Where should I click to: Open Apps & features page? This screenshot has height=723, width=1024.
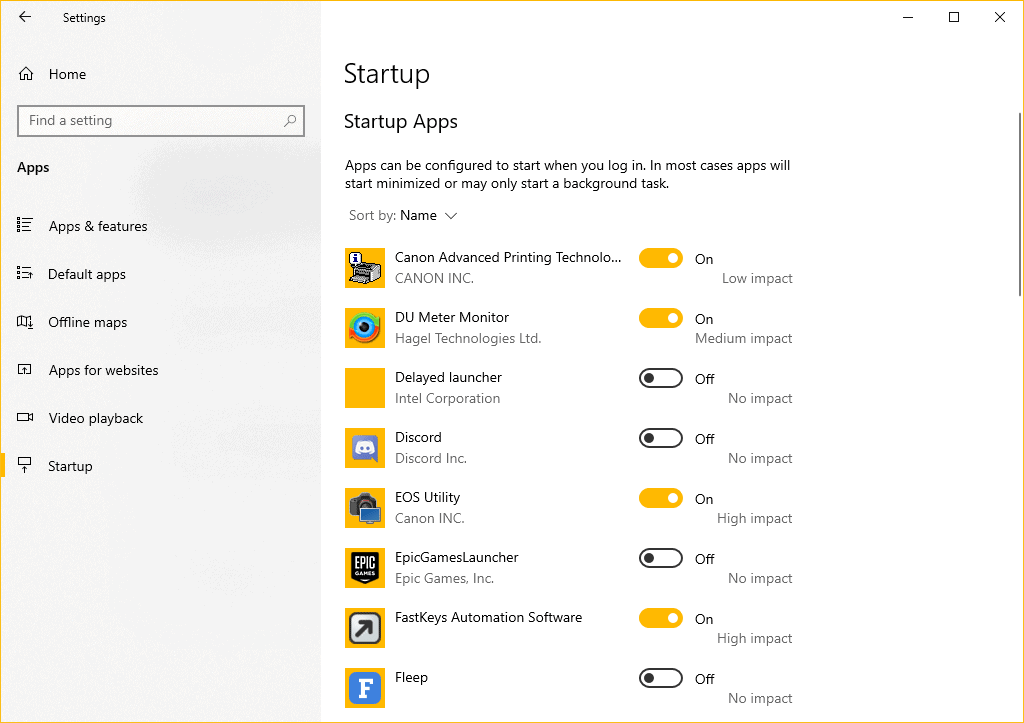(x=98, y=227)
